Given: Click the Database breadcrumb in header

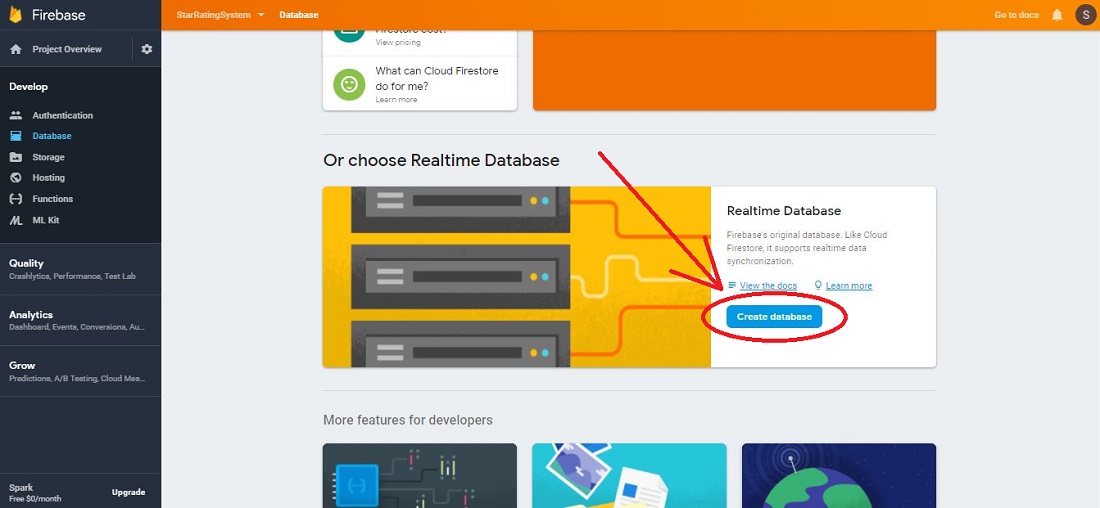Looking at the screenshot, I should (x=298, y=15).
